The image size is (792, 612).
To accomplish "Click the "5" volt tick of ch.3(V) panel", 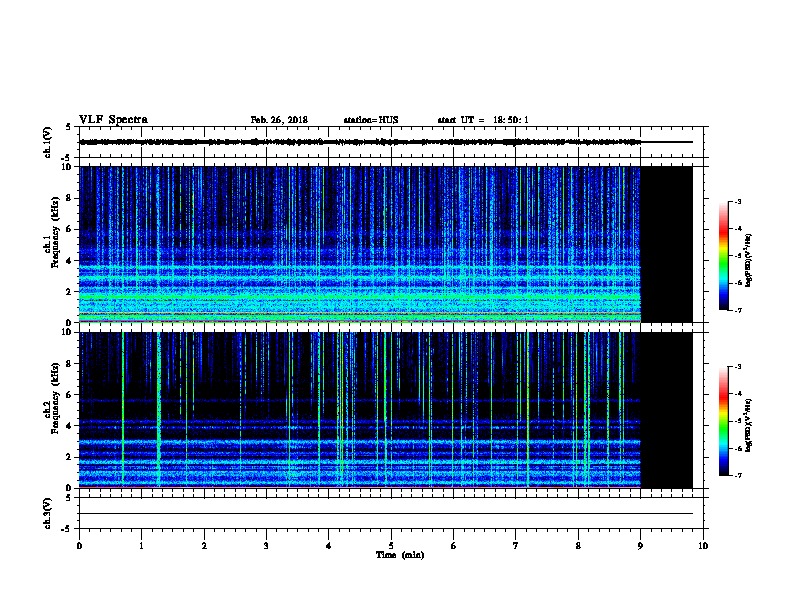I will (68, 498).
